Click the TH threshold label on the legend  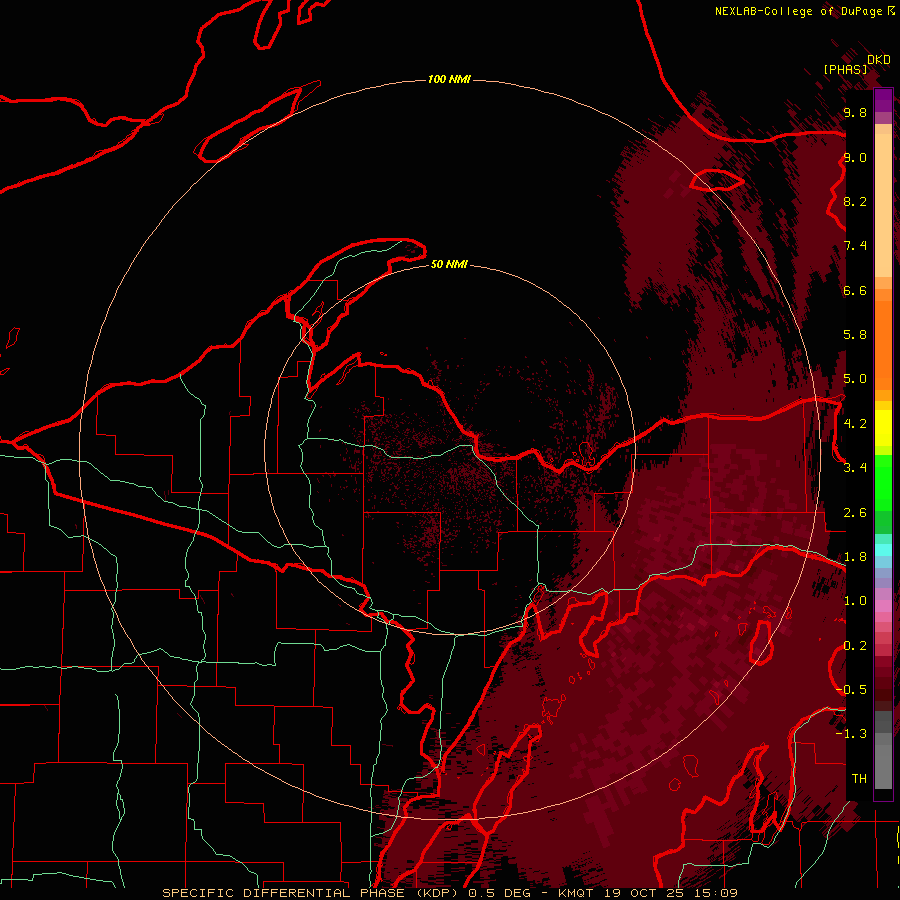[x=859, y=779]
